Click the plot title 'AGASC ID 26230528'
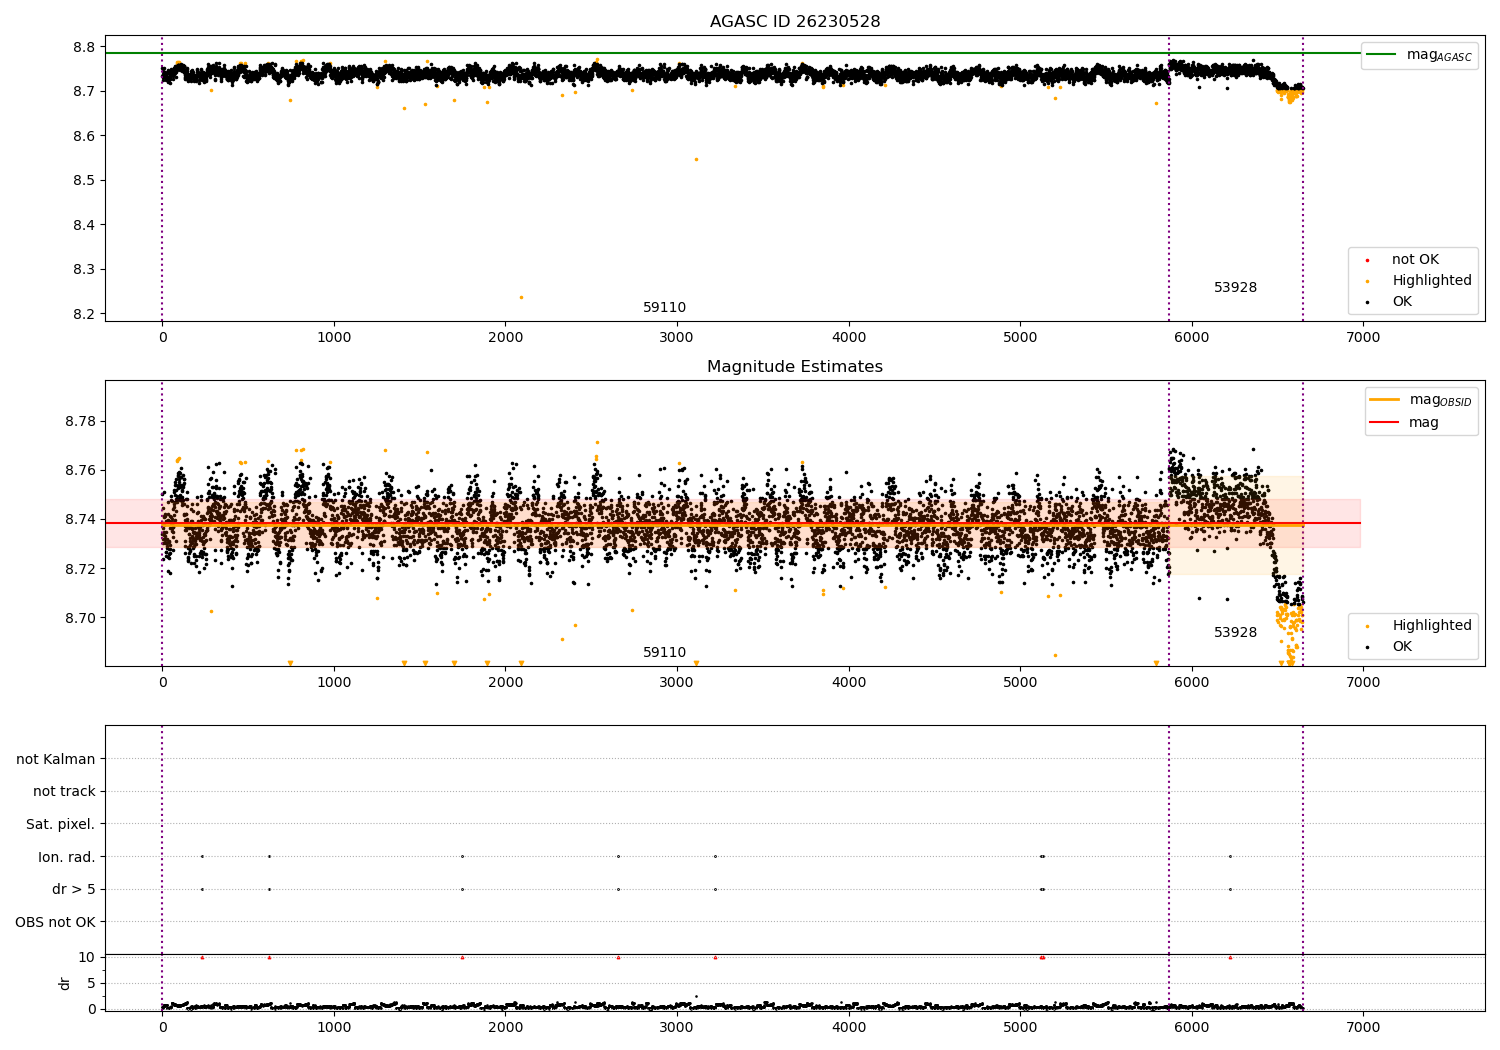 click(x=795, y=22)
